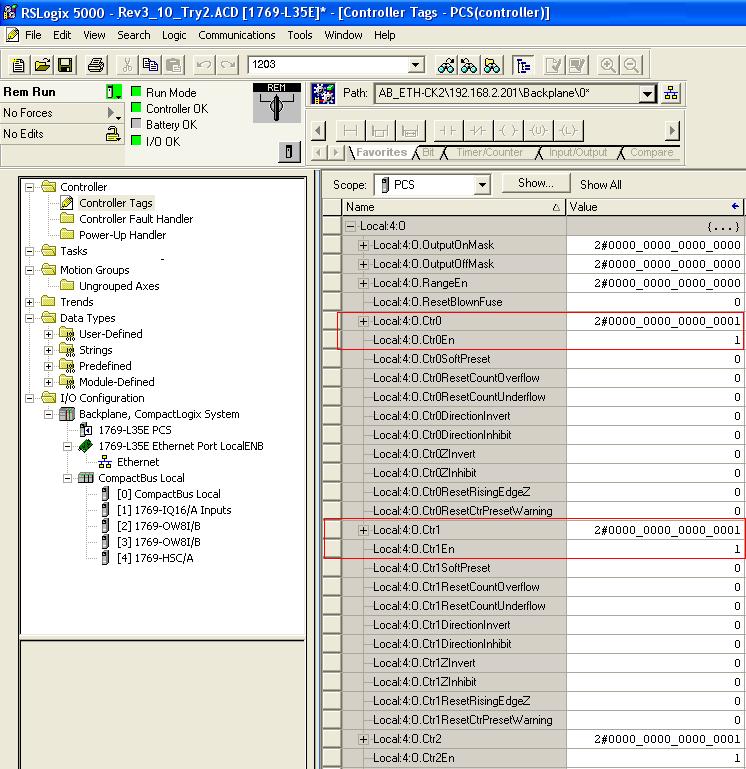The width and height of the screenshot is (746, 769).
Task: Click the New file toolbar icon
Action: click(x=18, y=65)
